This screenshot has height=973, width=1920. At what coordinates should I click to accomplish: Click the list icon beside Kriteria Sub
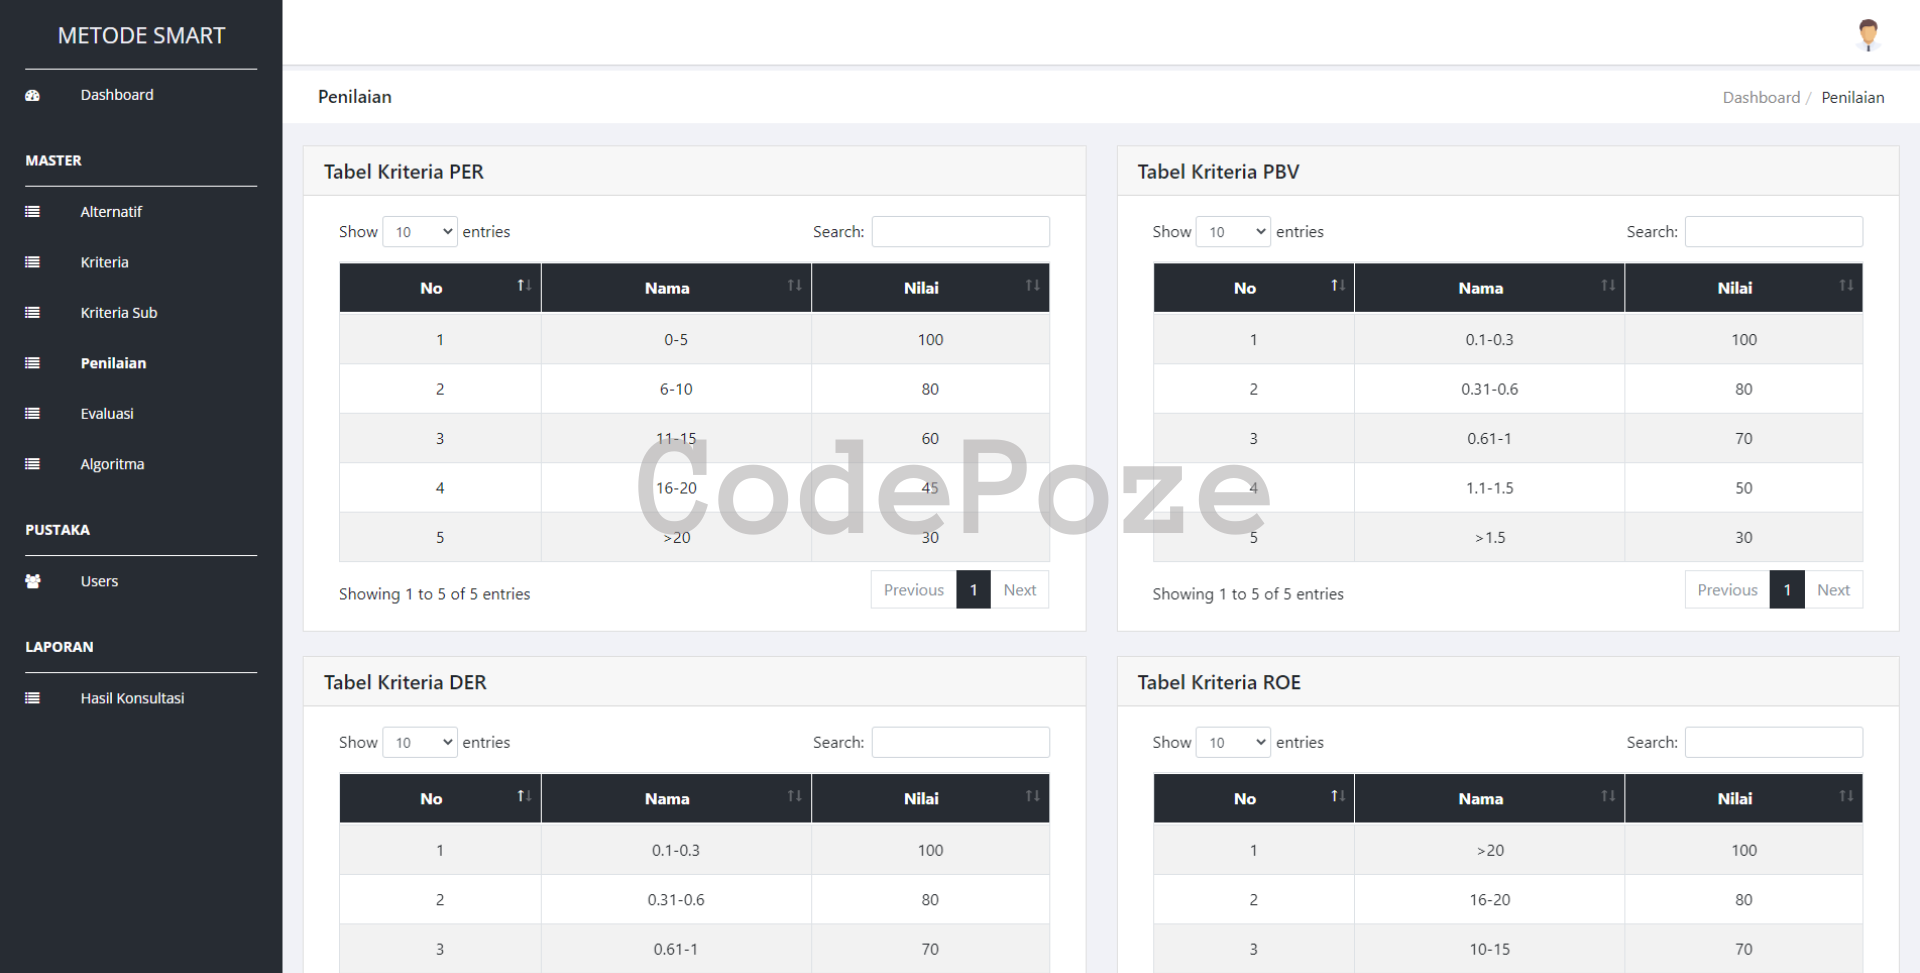[x=32, y=313]
